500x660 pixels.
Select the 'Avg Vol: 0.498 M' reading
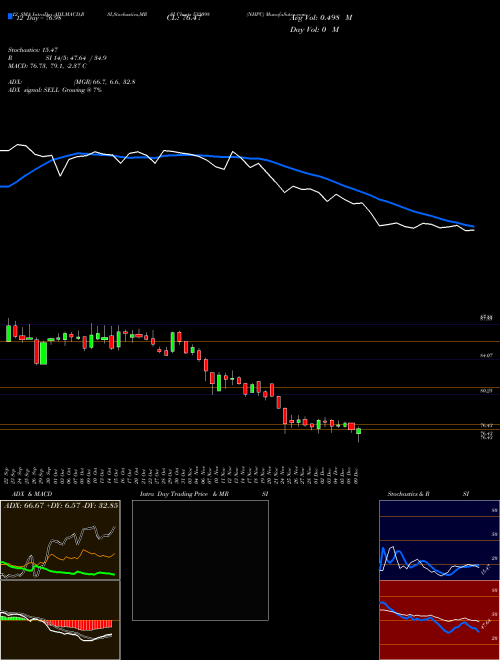pos(321,18)
